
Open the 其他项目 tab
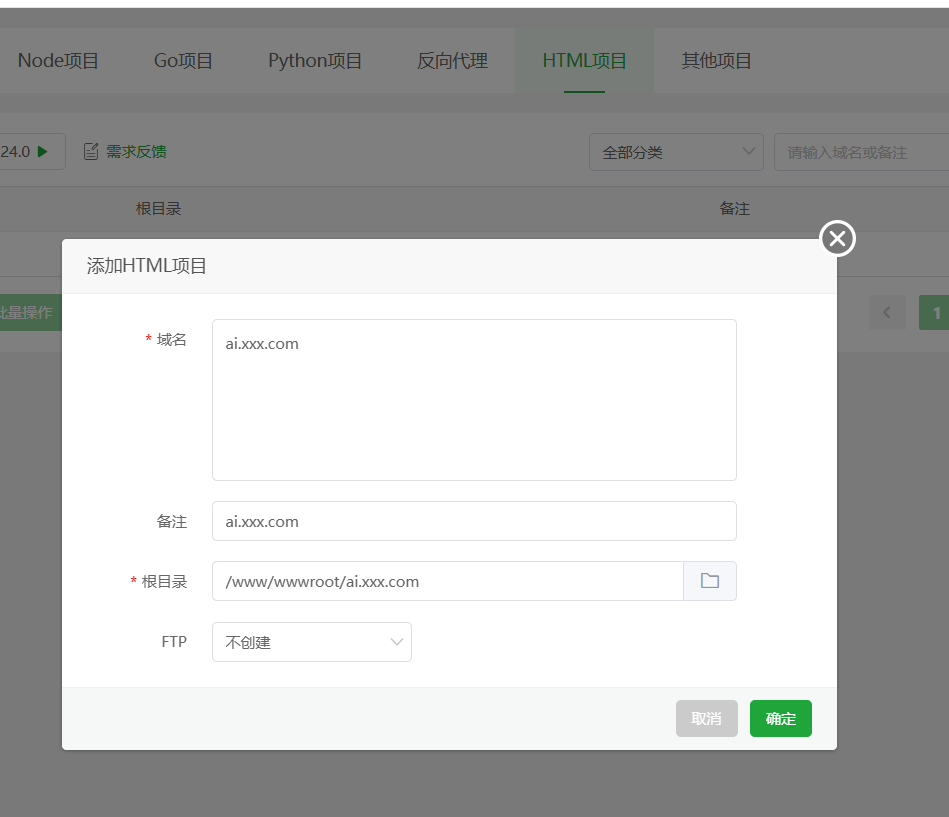click(716, 60)
